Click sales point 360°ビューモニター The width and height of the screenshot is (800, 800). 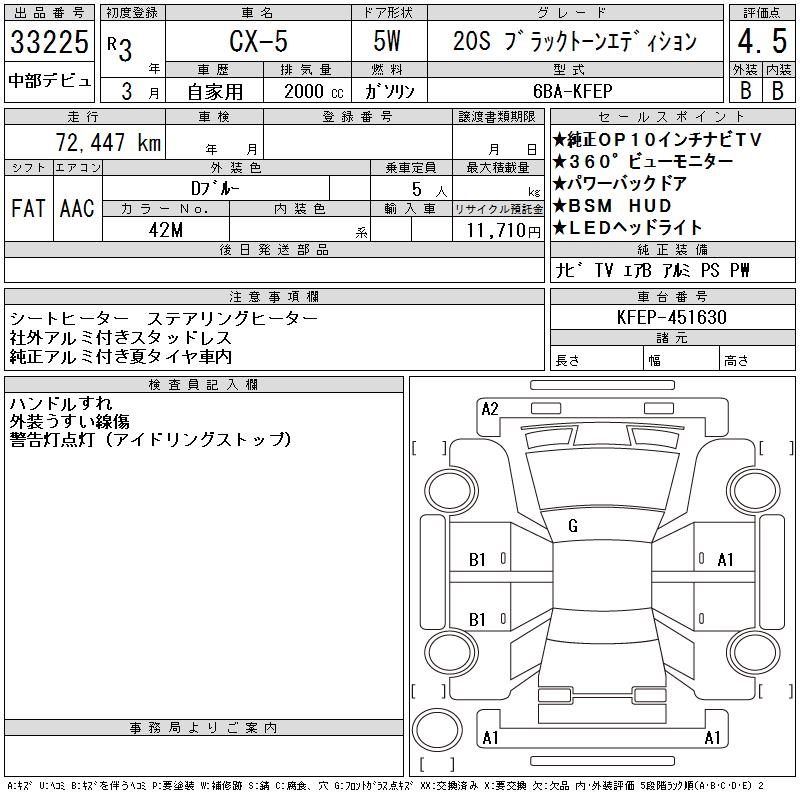(643, 161)
